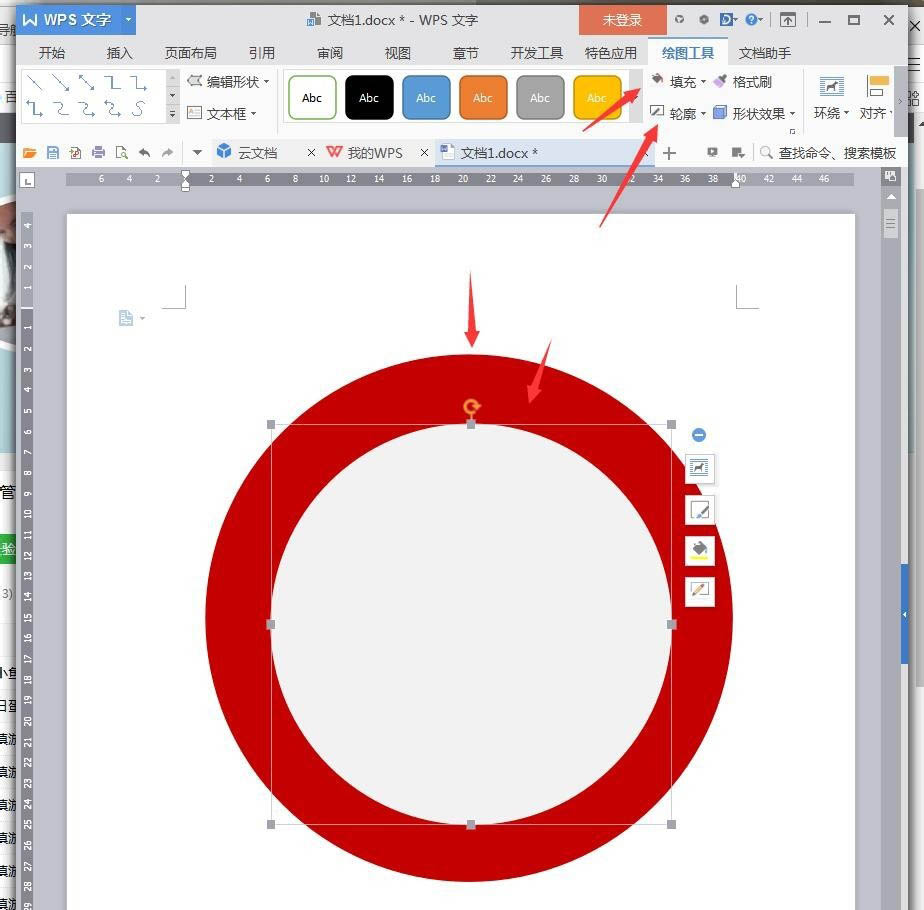Click the paragraph layout icon in the margin
This screenshot has height=910, width=924.
point(126,318)
